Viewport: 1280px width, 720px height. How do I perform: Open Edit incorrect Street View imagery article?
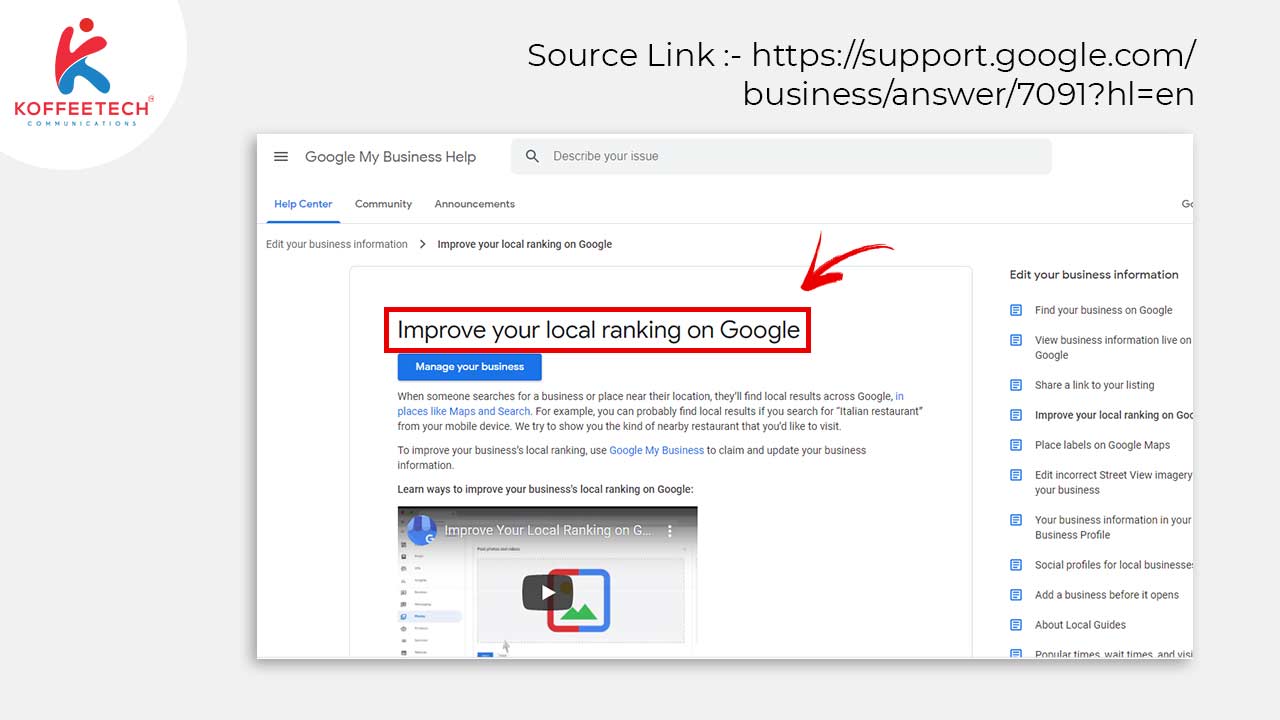tap(1113, 482)
